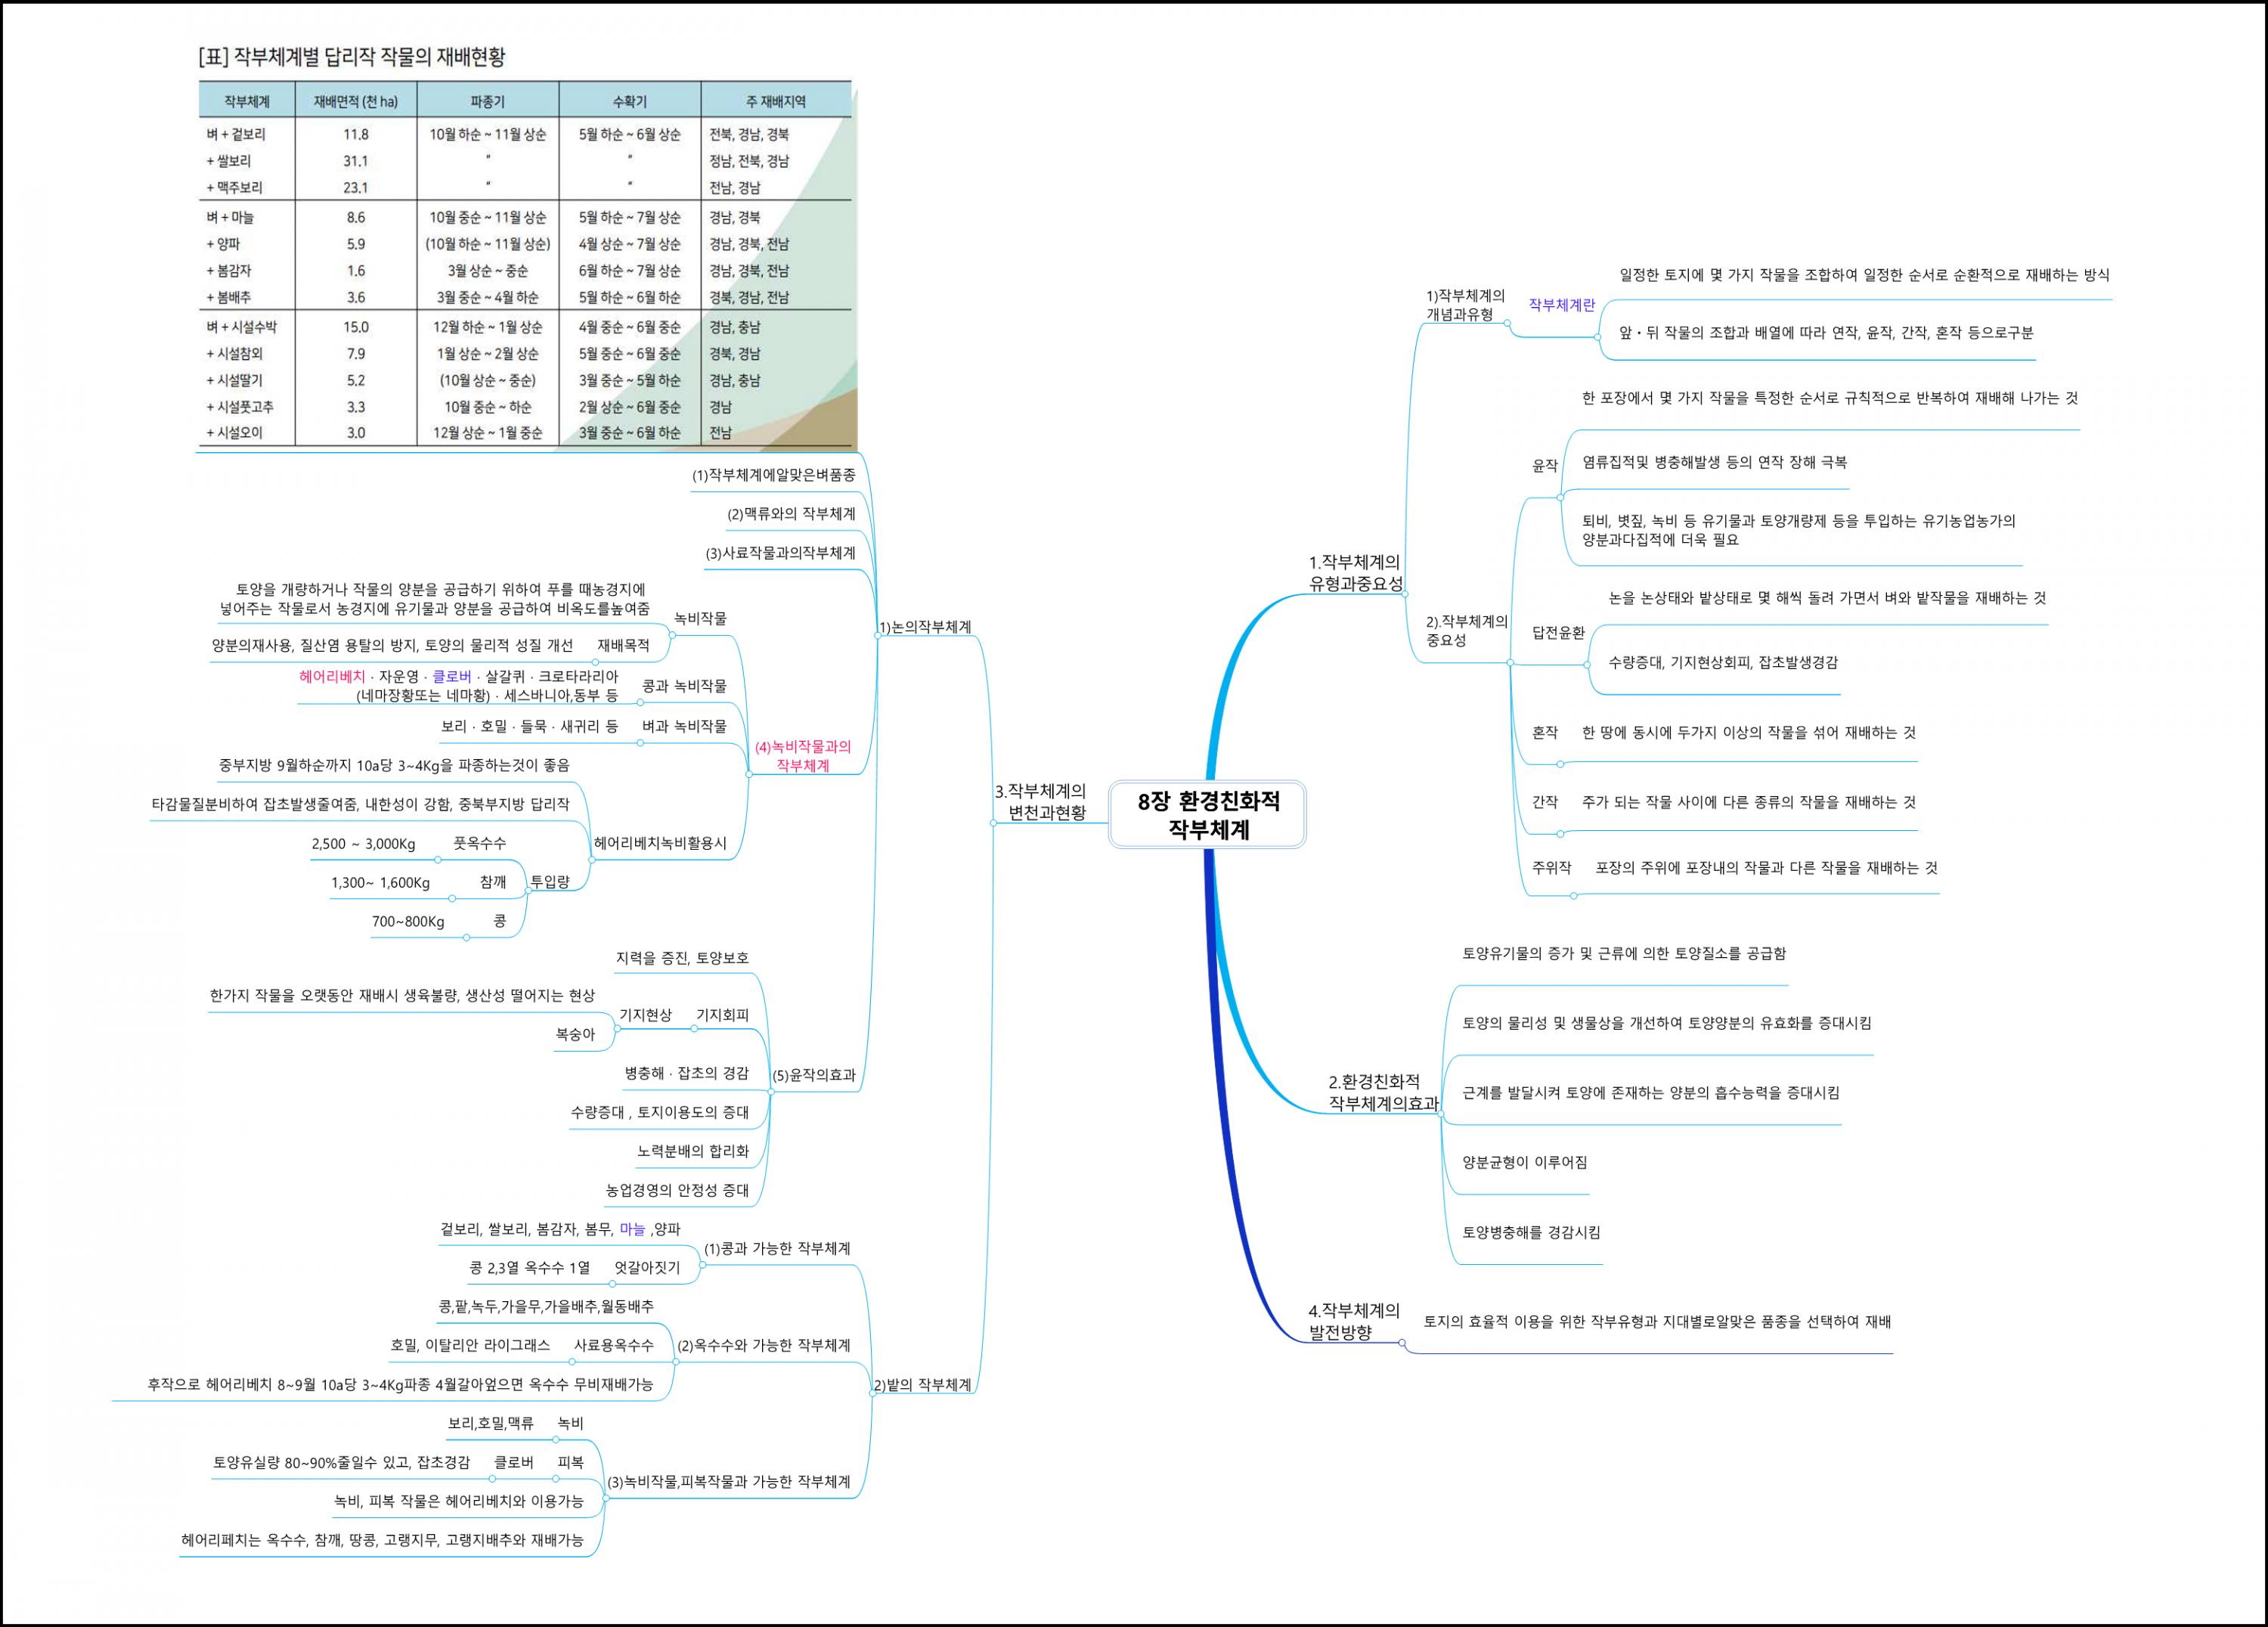Click the table row + 시설딸기

[x=524, y=380]
